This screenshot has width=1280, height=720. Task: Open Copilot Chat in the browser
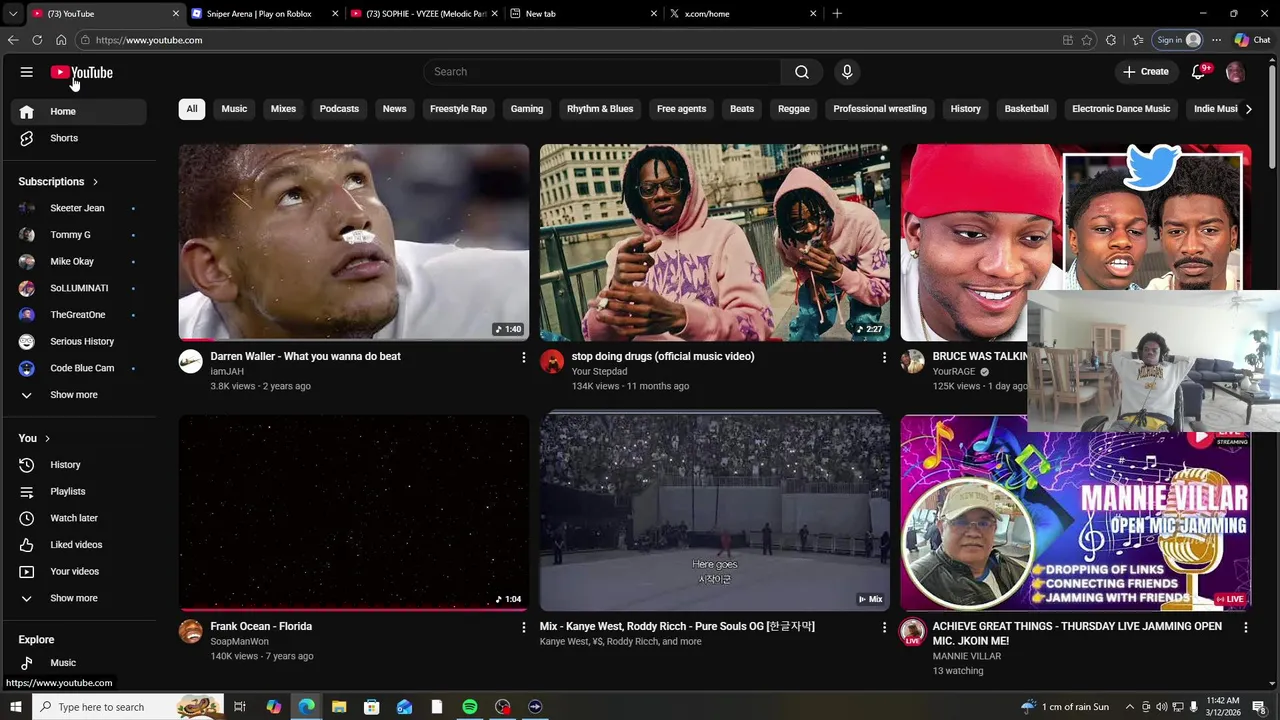[x=1252, y=40]
